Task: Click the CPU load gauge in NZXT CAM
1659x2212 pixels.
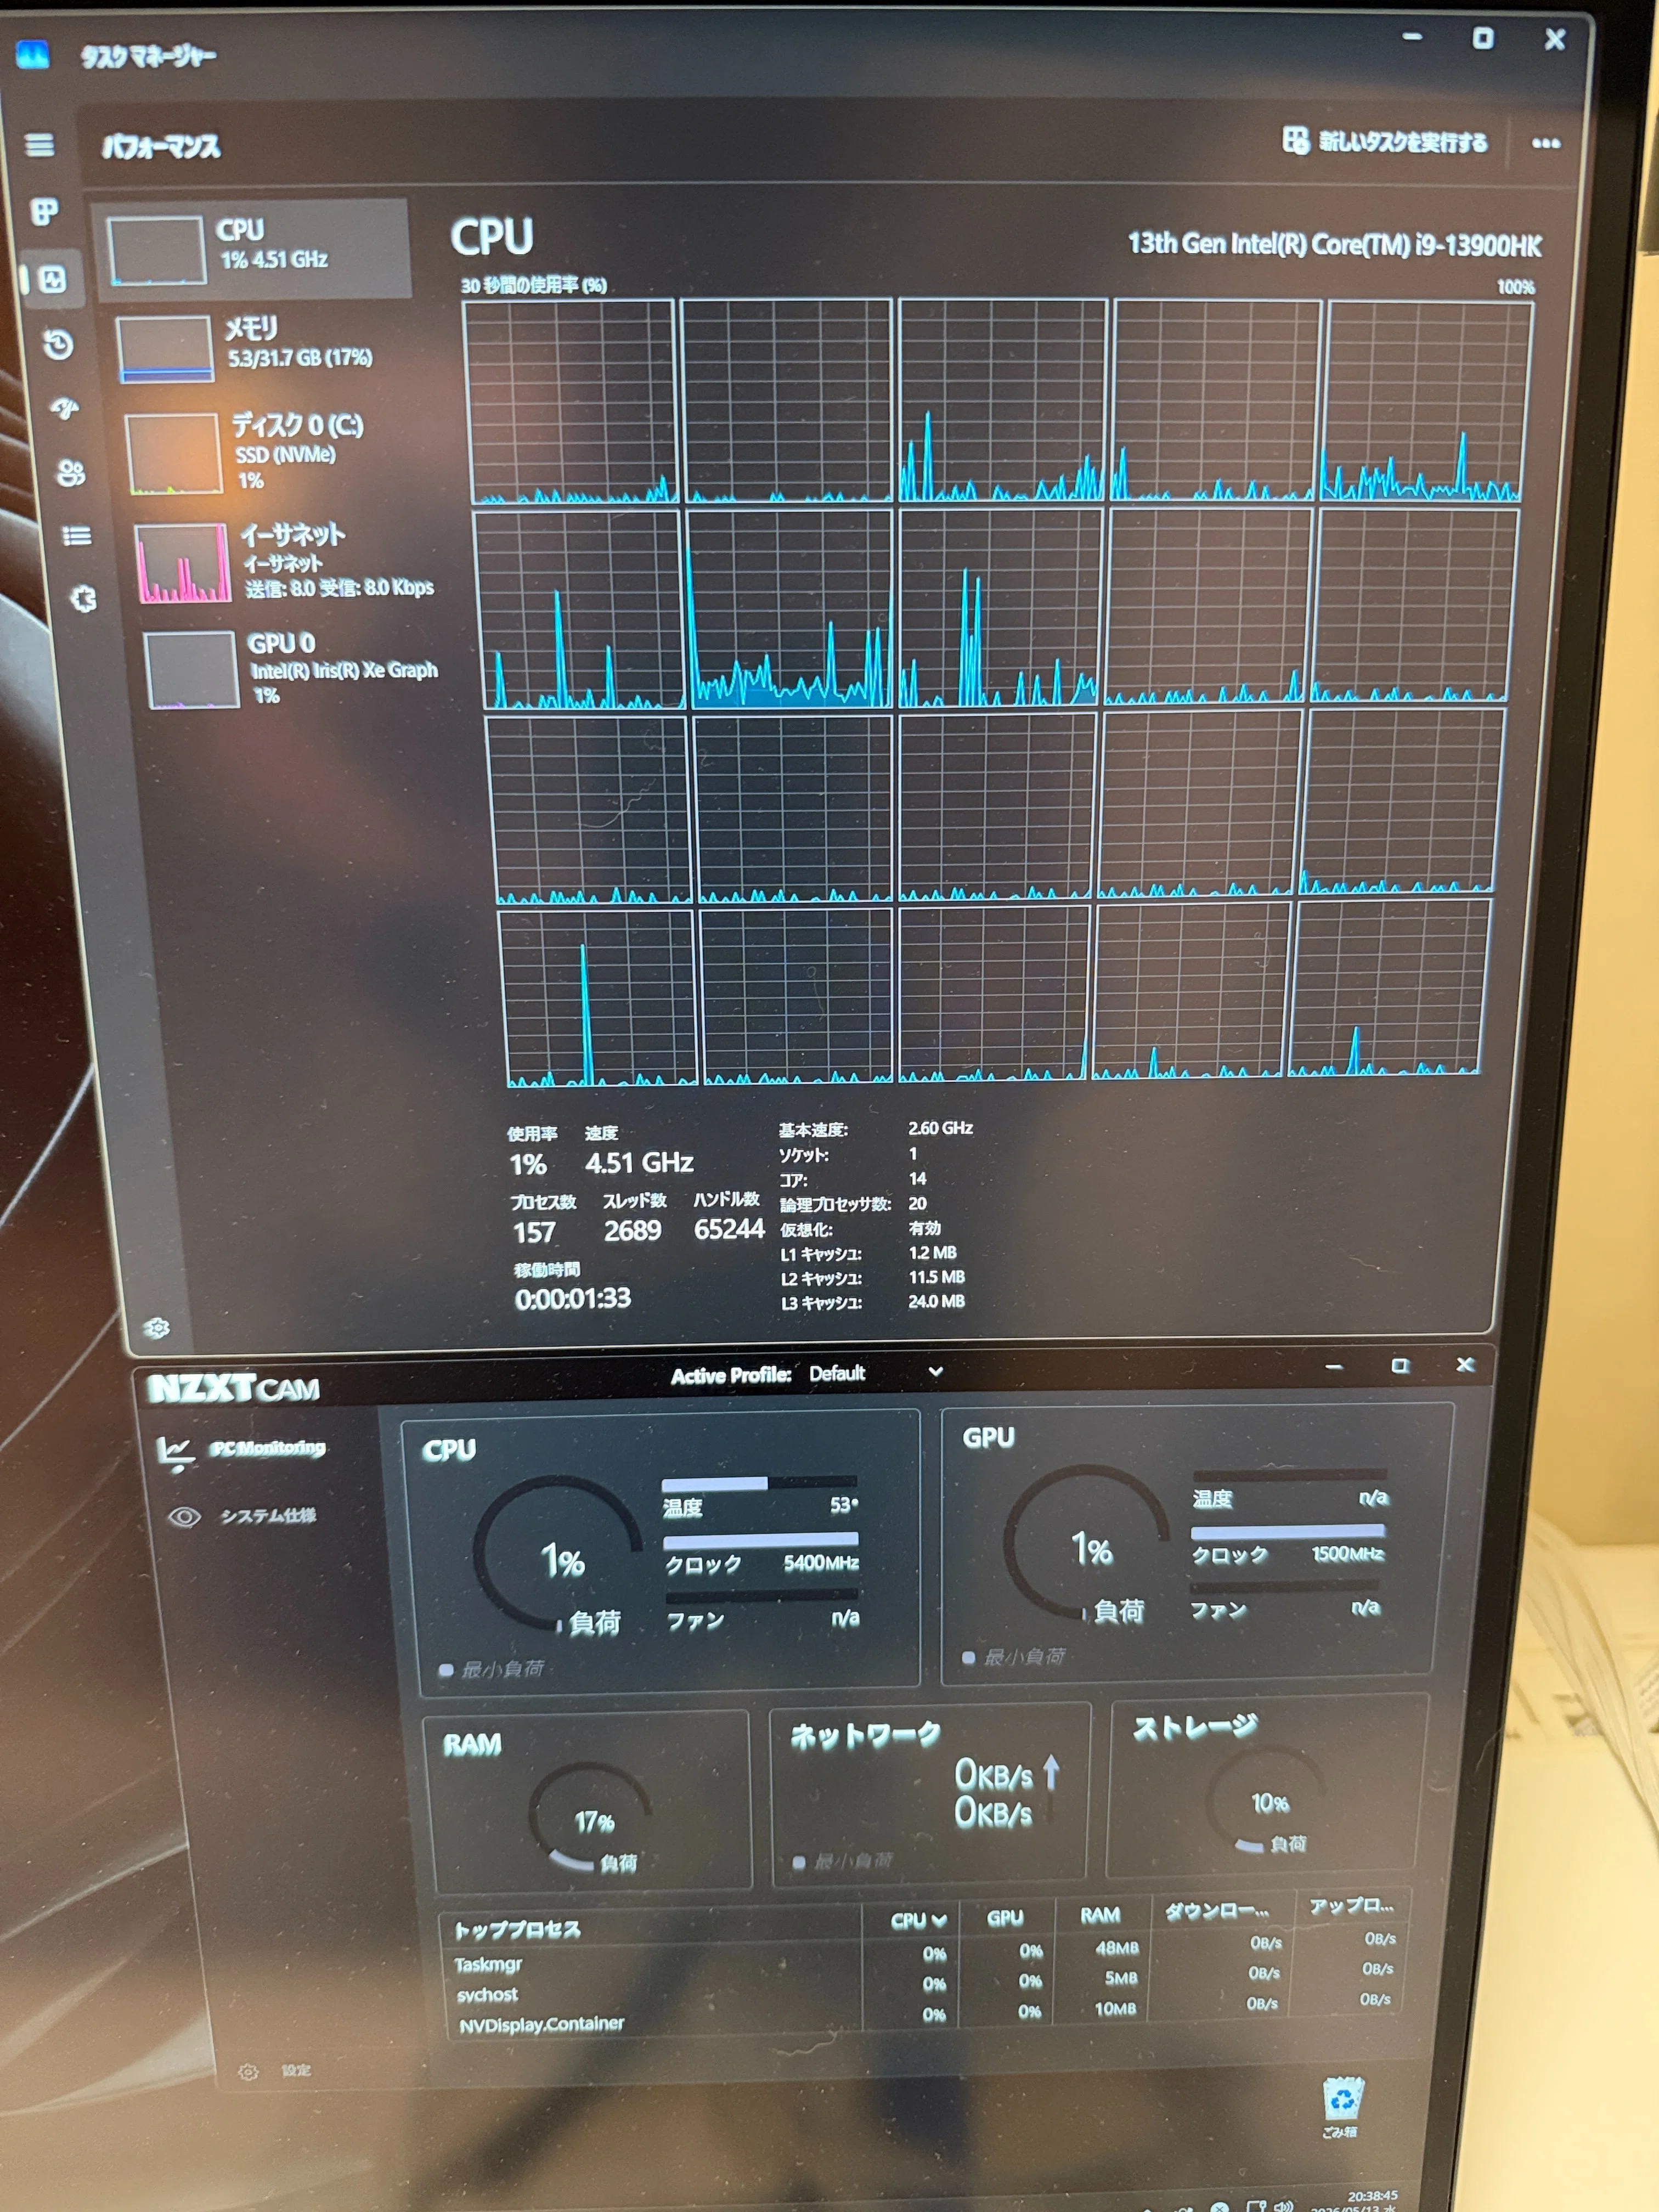Action: (x=558, y=1553)
